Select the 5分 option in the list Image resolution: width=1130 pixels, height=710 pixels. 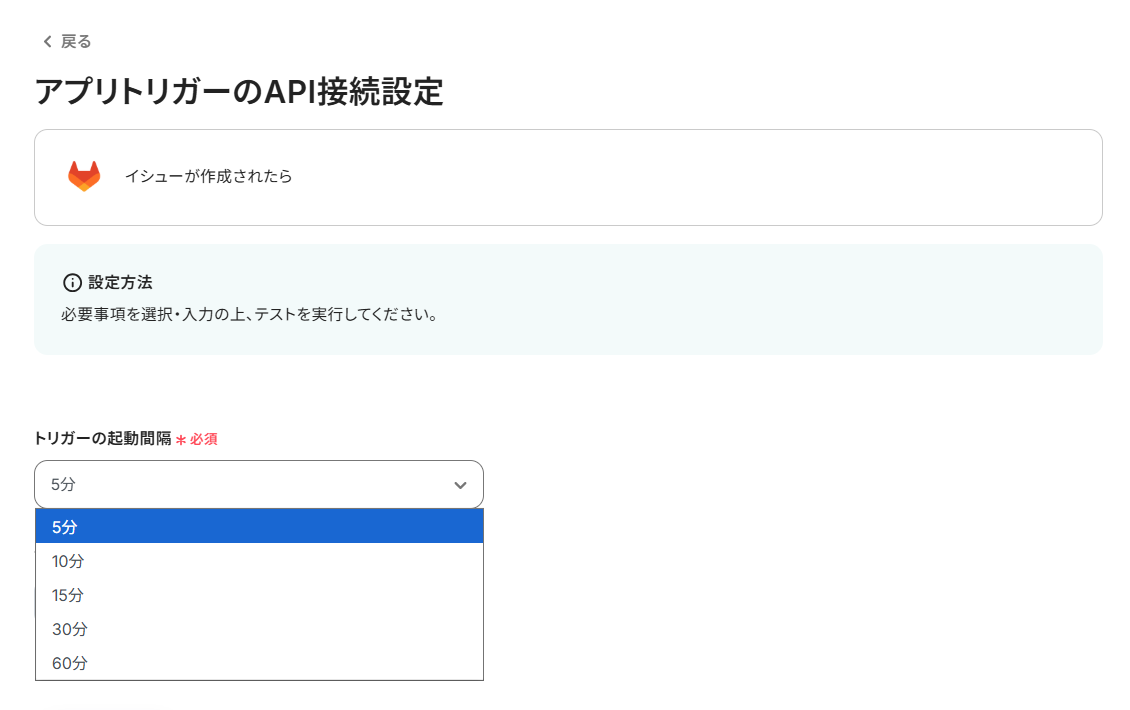[65, 527]
